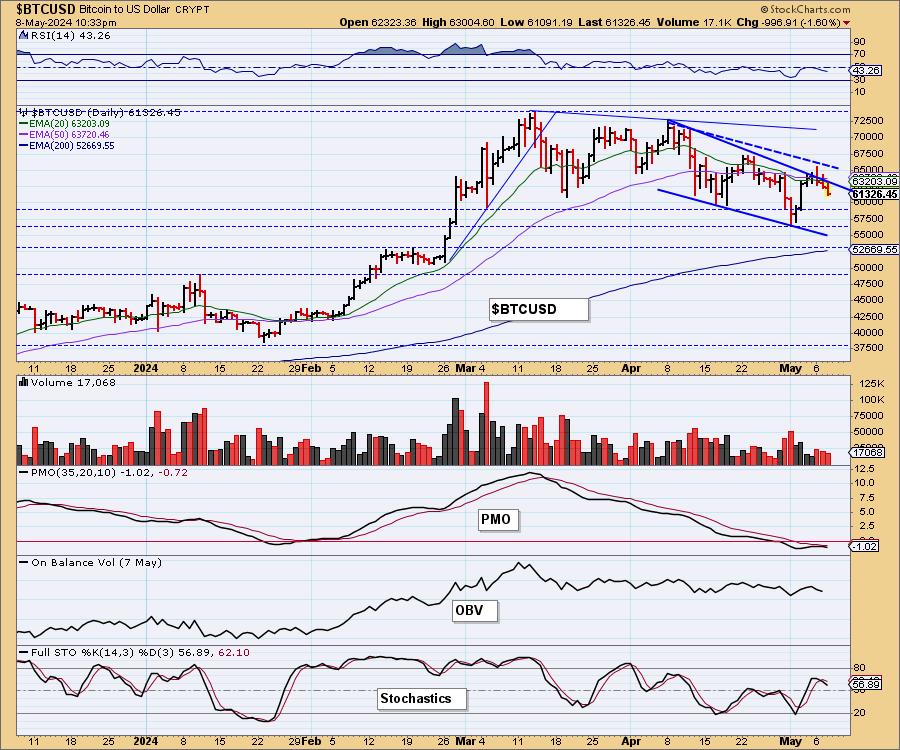Screen dimensions: 900x750
Task: Click the 61326.45 last price axis tag
Action: [x=874, y=195]
